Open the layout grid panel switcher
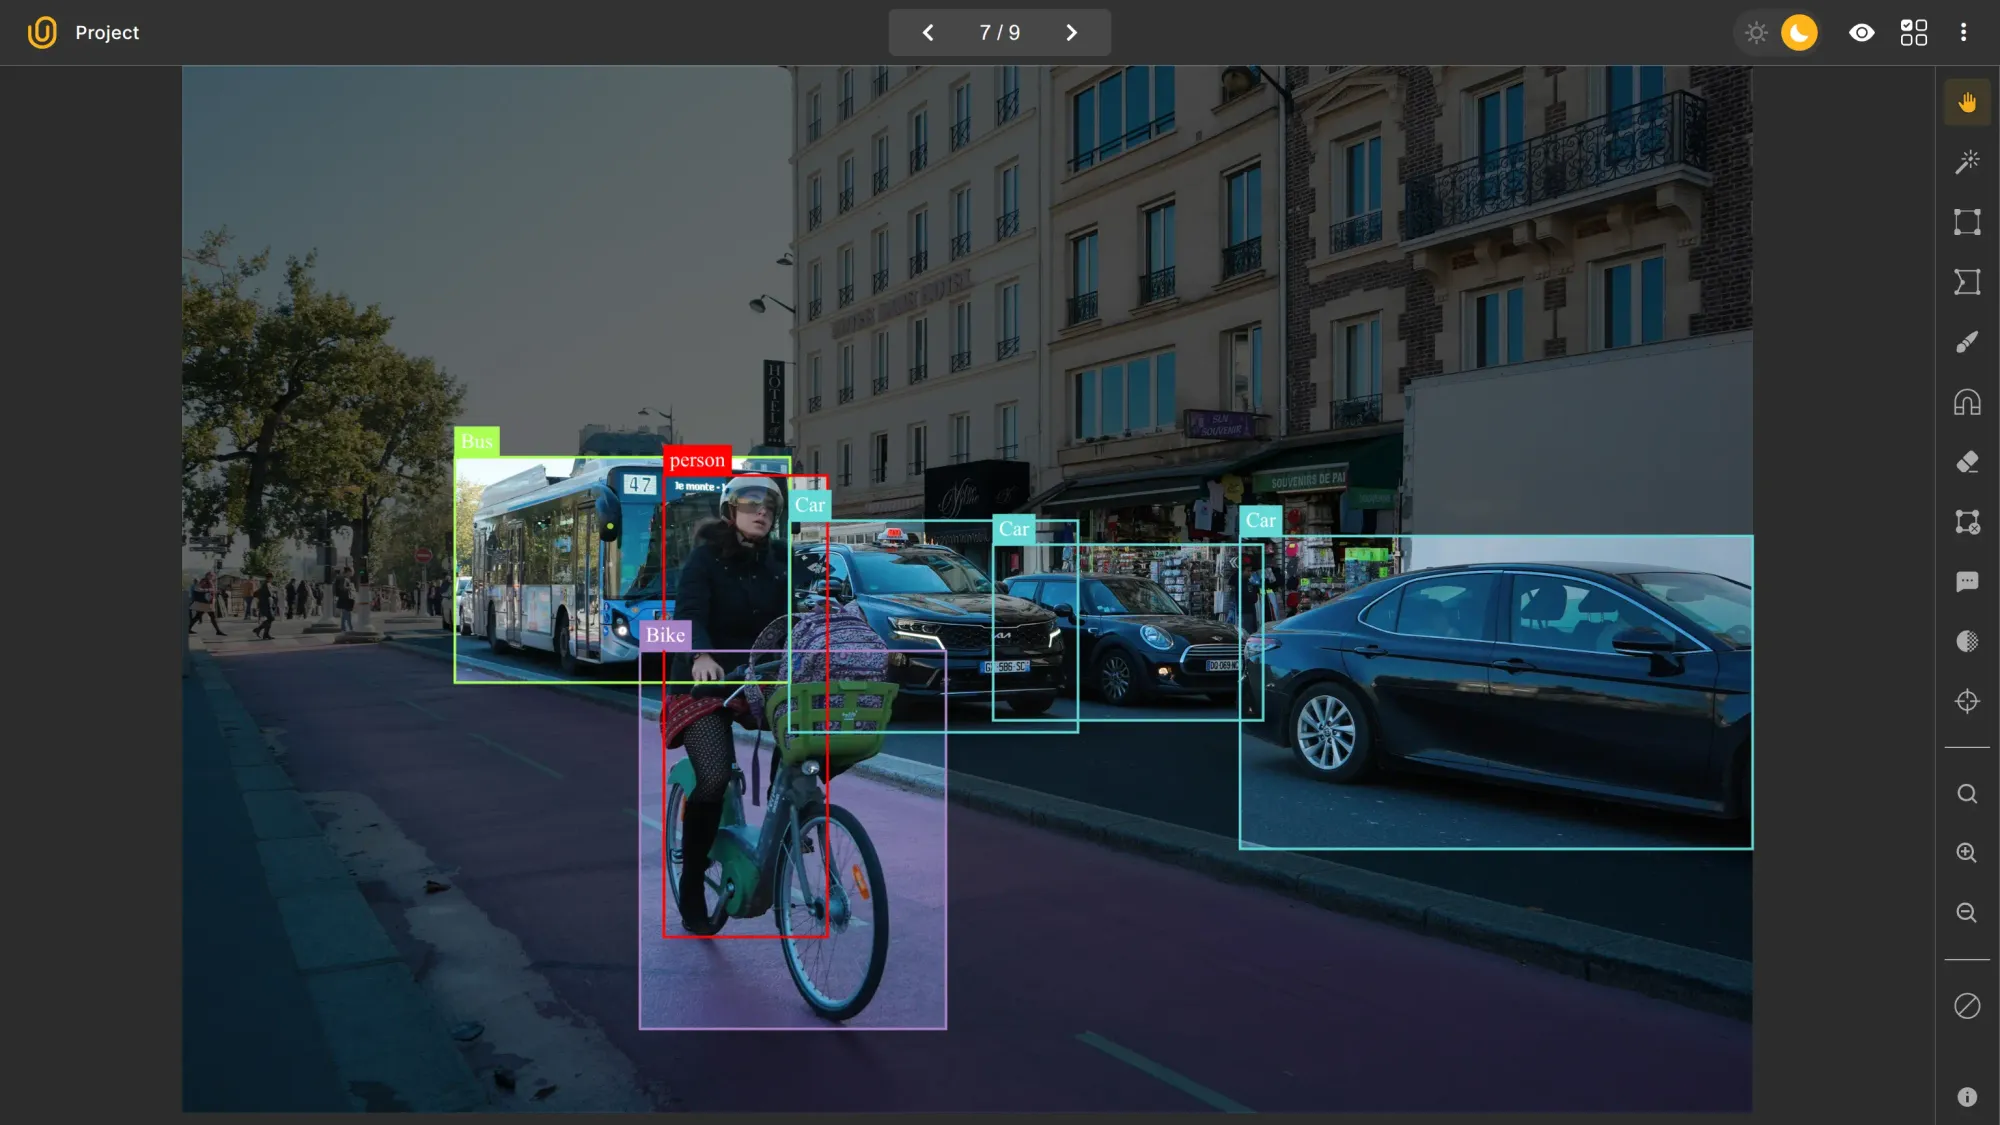Screen dimensions: 2000x1125 1914,32
